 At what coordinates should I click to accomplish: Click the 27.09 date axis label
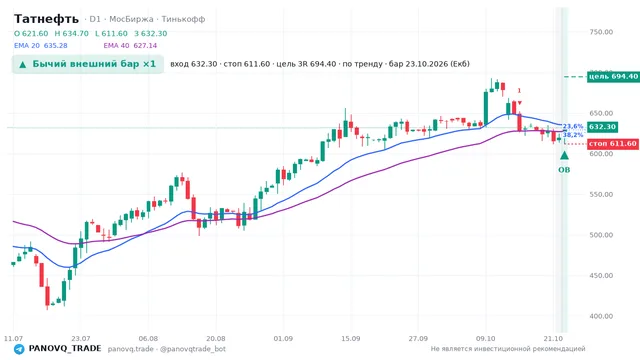tap(418, 339)
